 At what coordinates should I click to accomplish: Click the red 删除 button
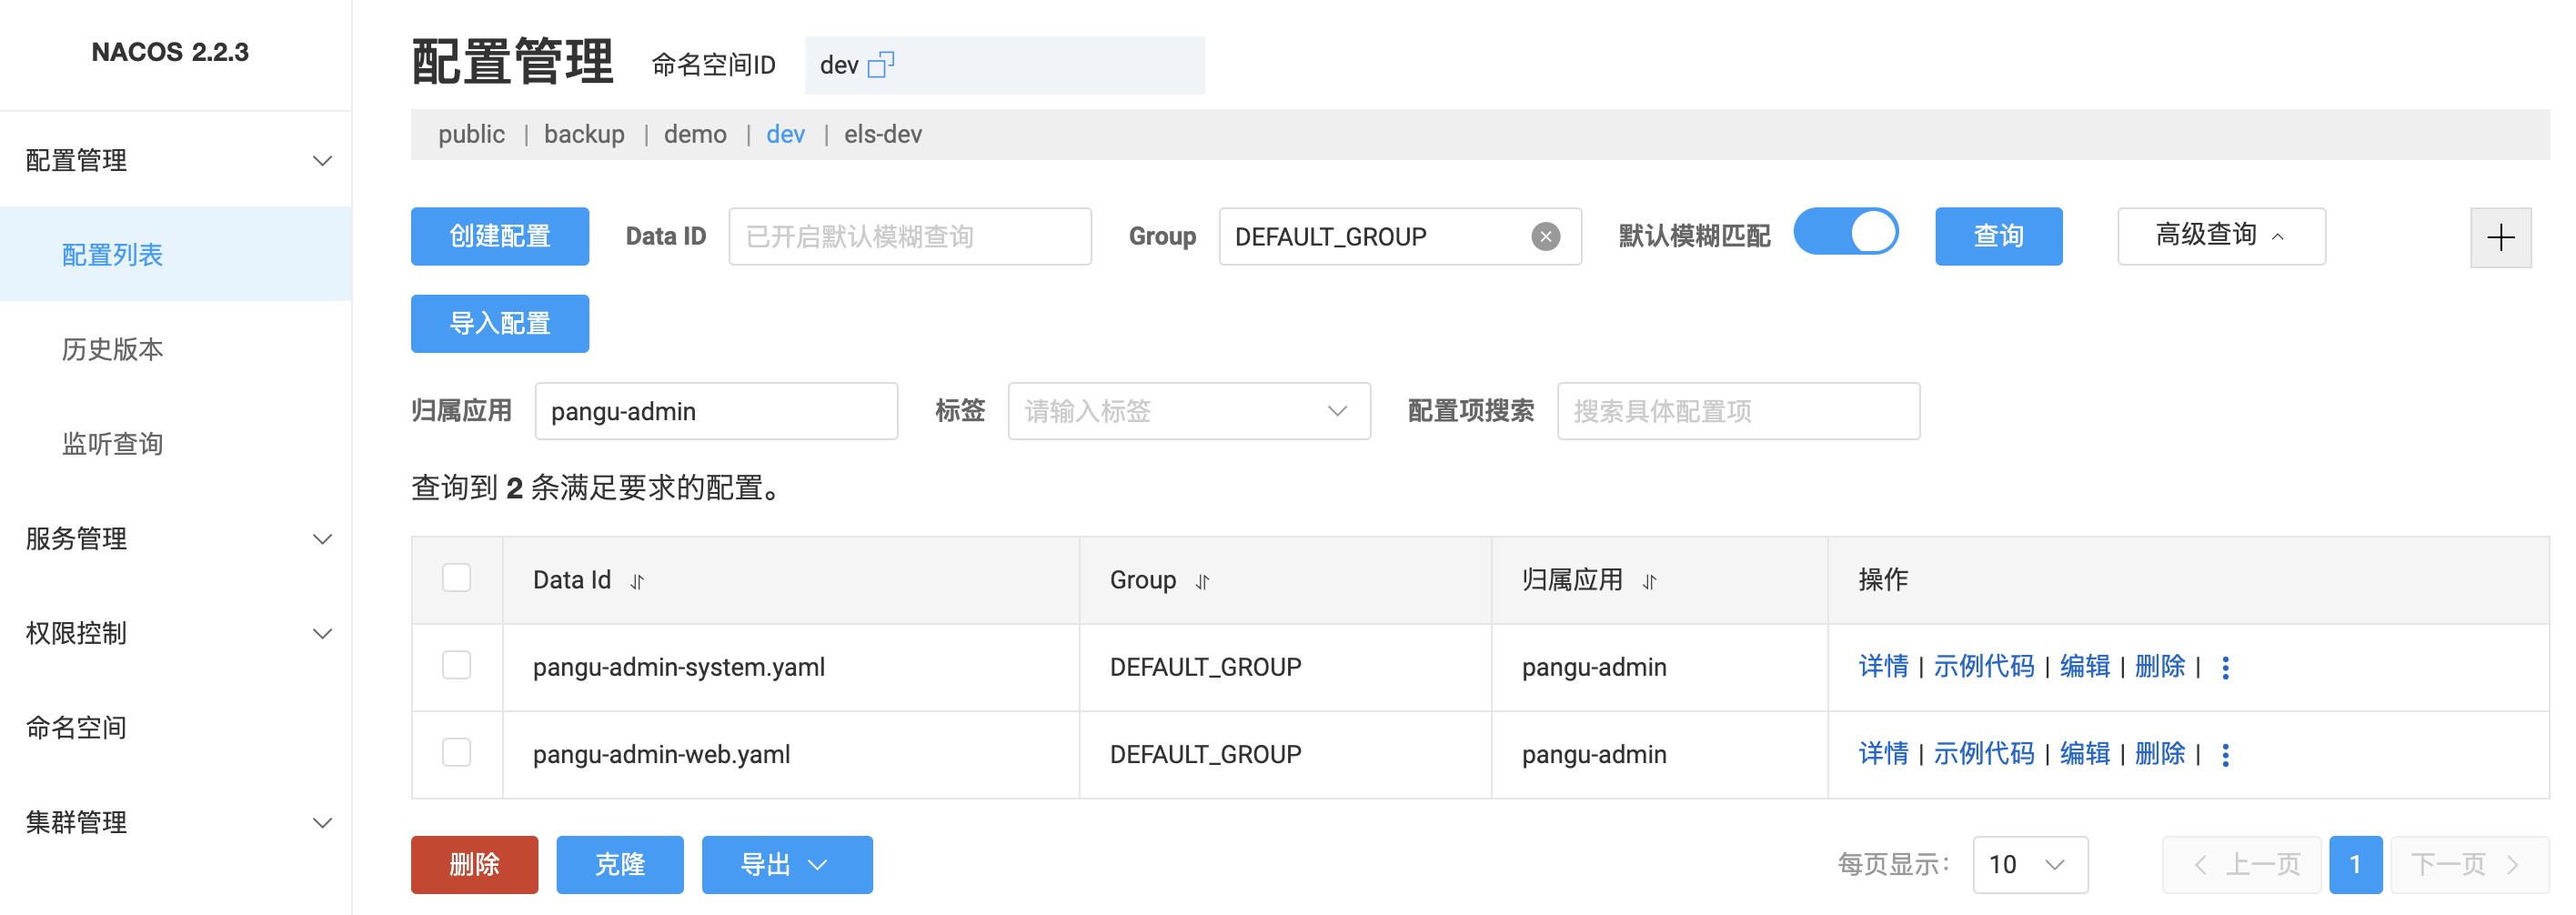click(474, 865)
